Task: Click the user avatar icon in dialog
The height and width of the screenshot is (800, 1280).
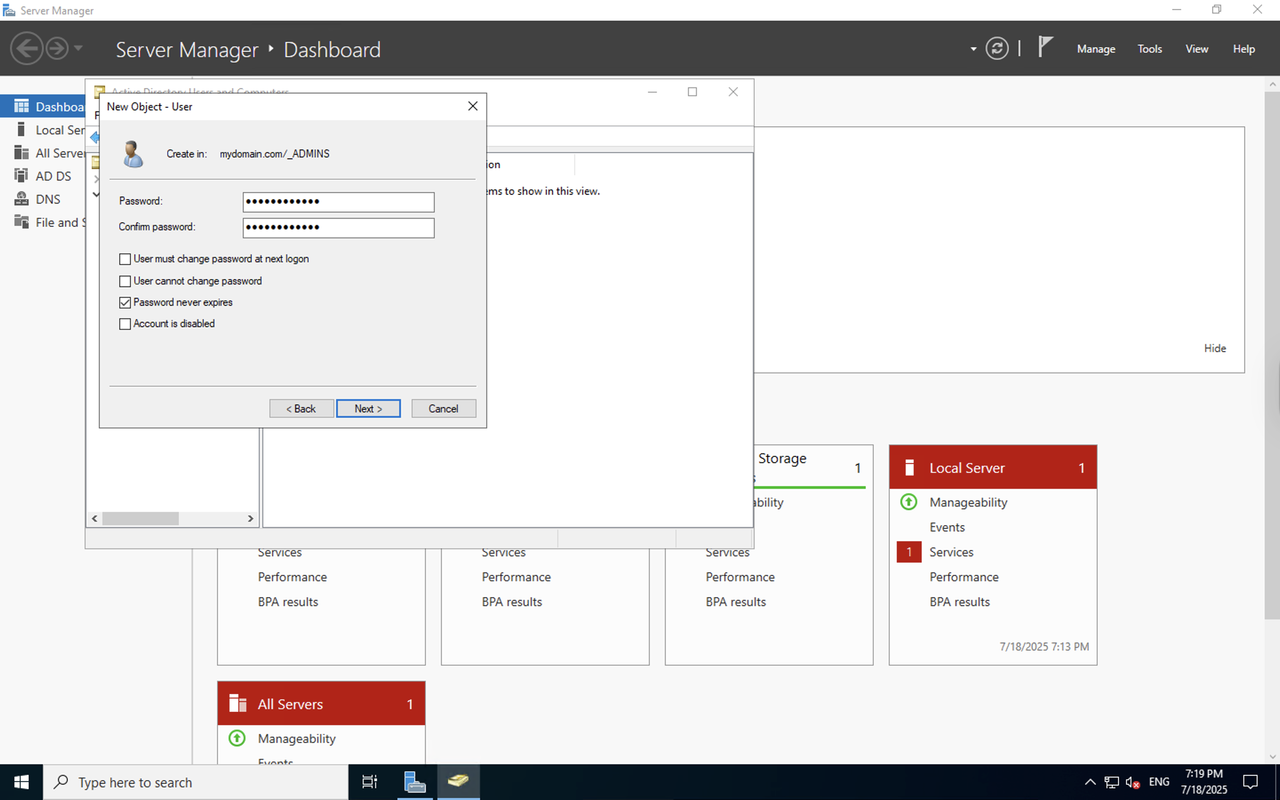Action: 133,154
